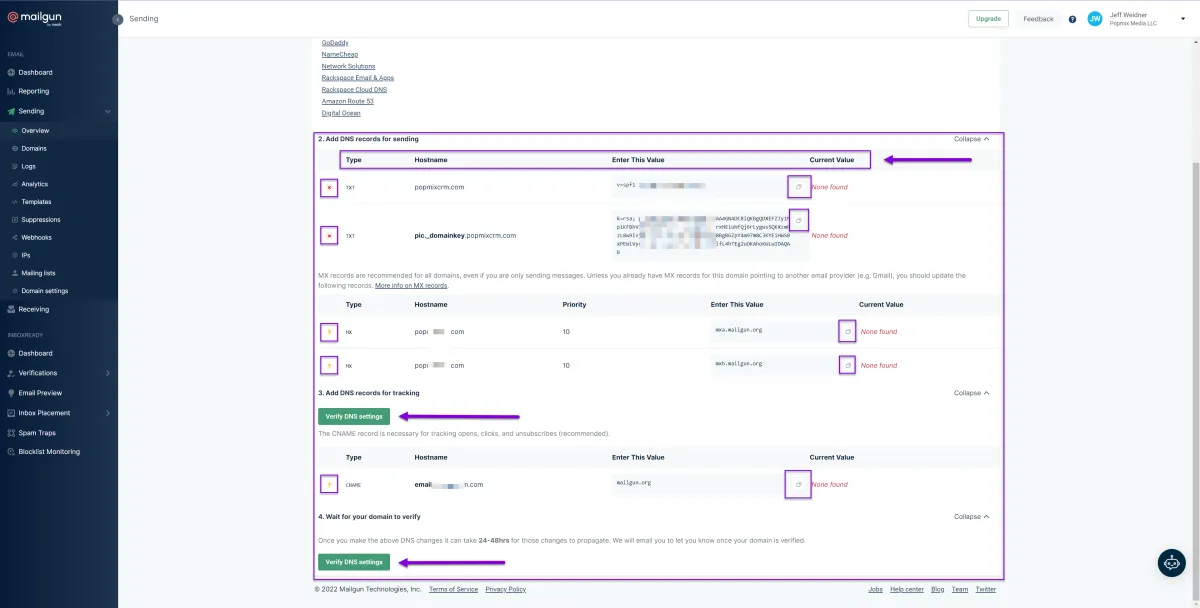Click warning status icon for mxa.mailgun.org row
The image size is (1200, 608).
(x=328, y=331)
